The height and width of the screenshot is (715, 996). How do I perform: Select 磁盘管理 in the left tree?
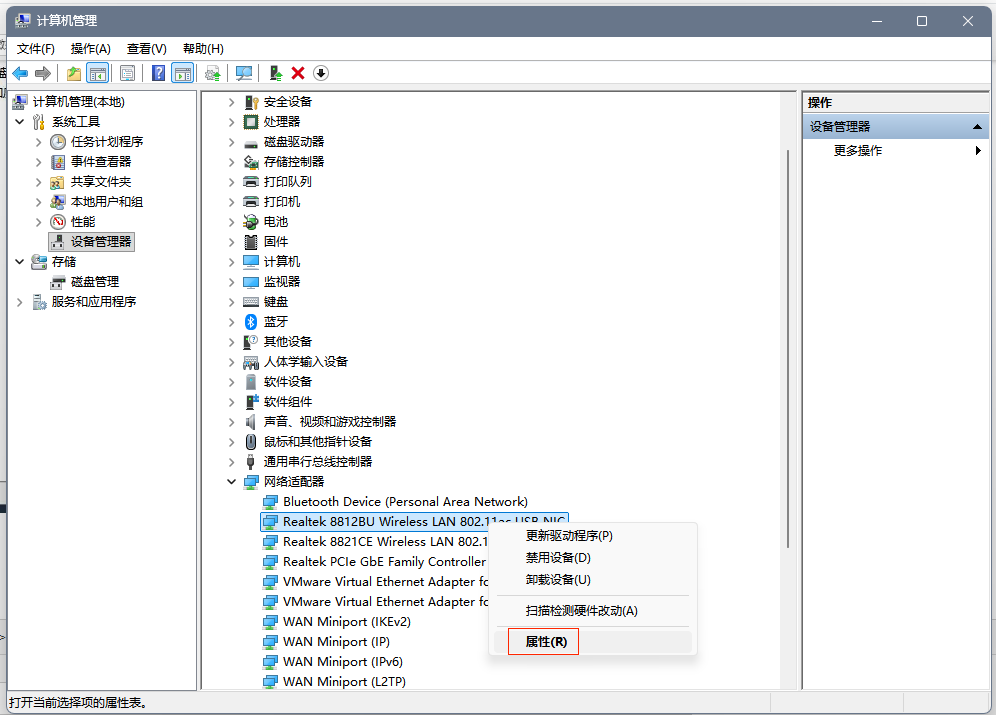(94, 282)
